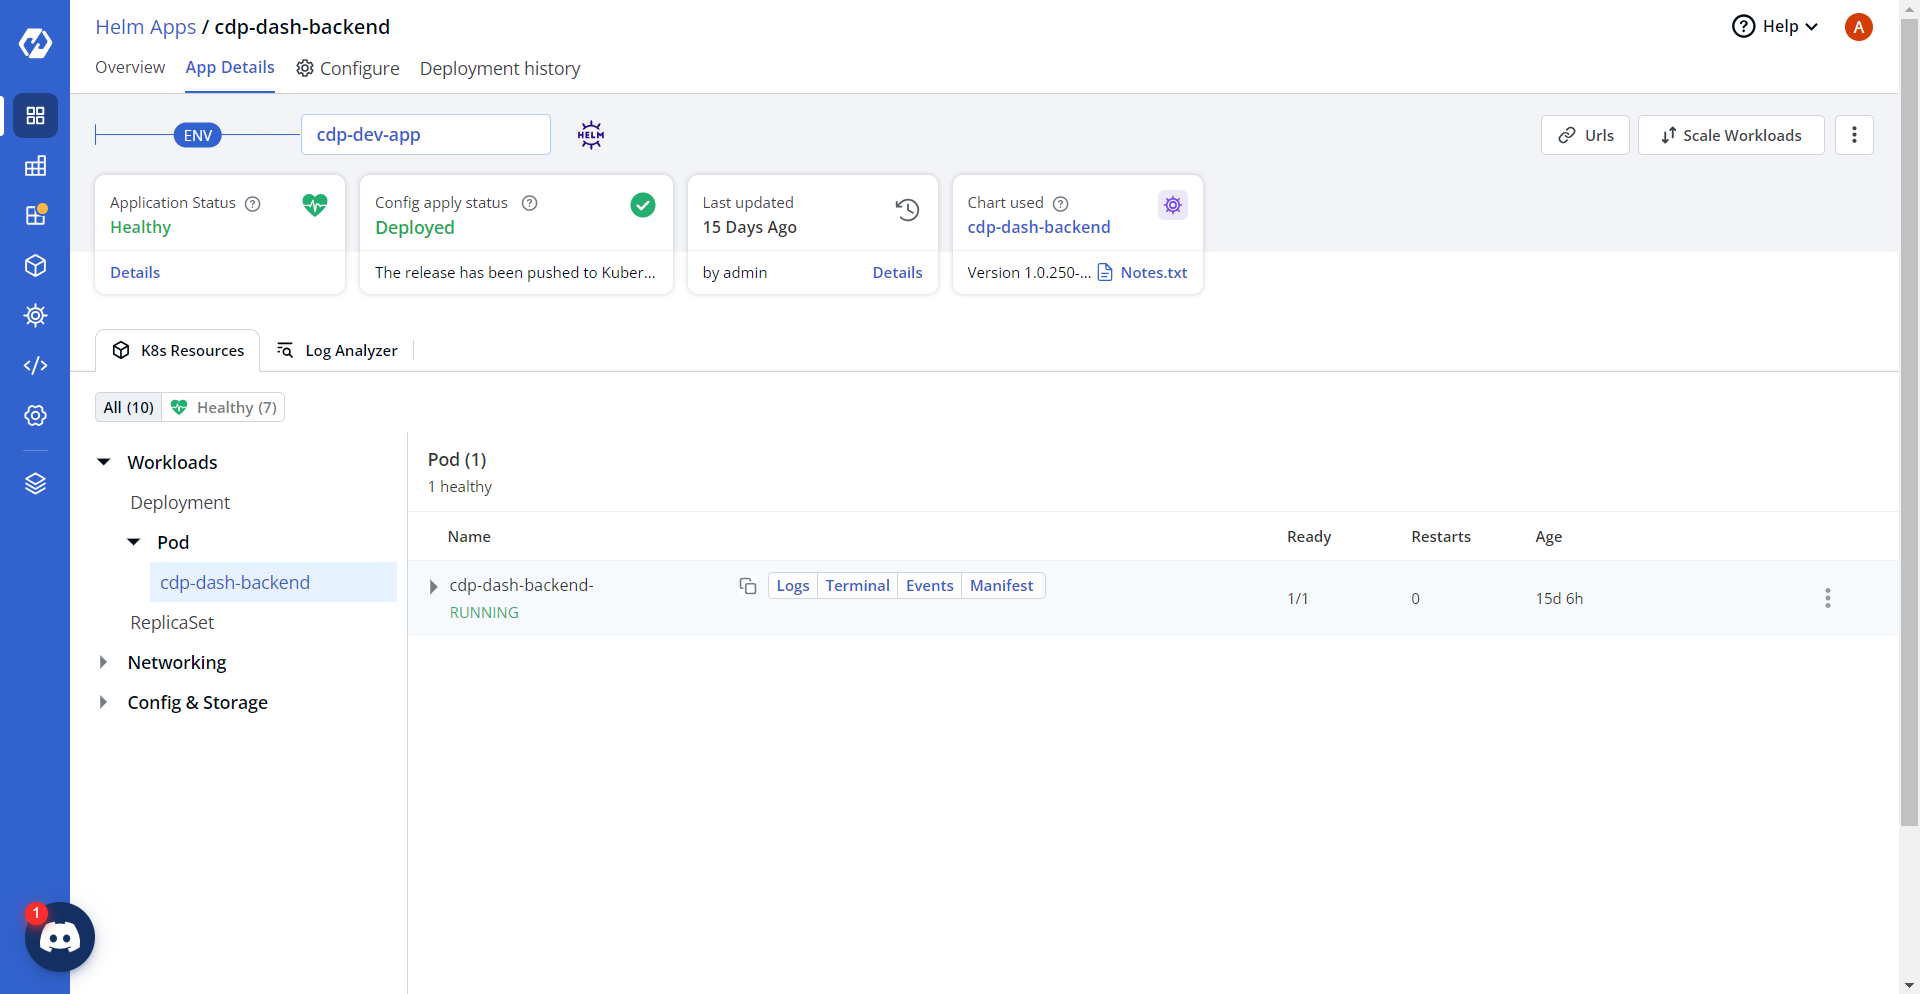1920x994 pixels.
Task: Open the Notes.txt link
Action: point(1153,272)
